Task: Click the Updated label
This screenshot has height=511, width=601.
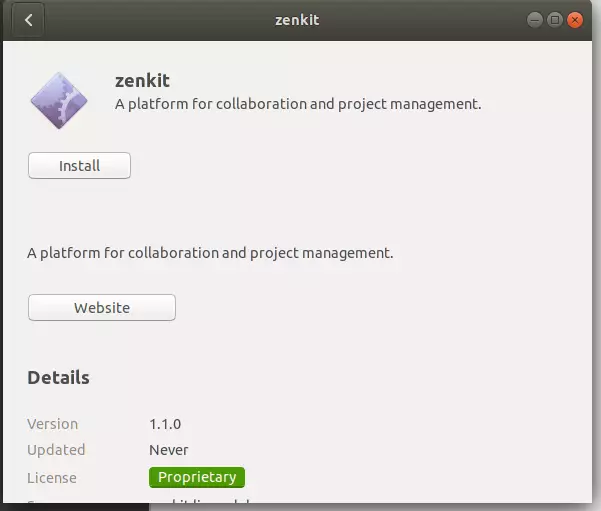Action: click(x=56, y=450)
